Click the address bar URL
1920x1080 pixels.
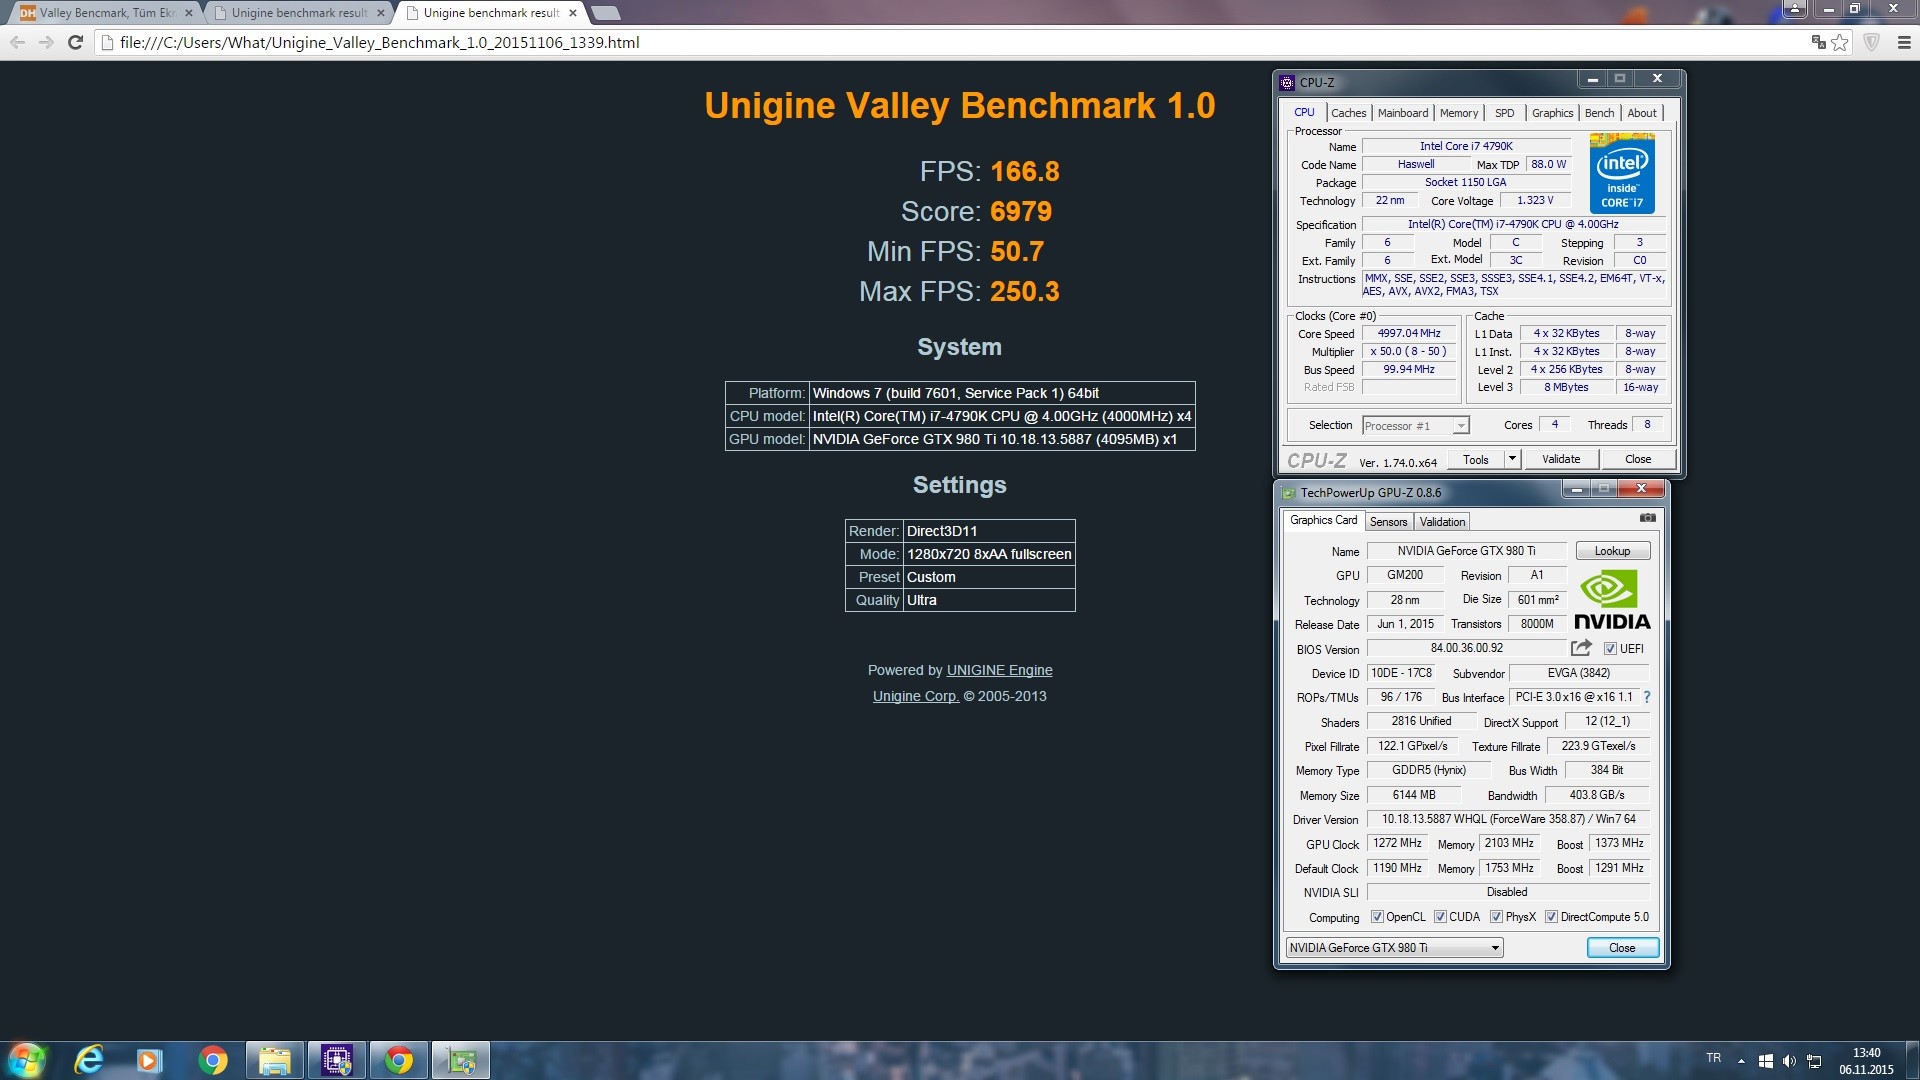[380, 42]
